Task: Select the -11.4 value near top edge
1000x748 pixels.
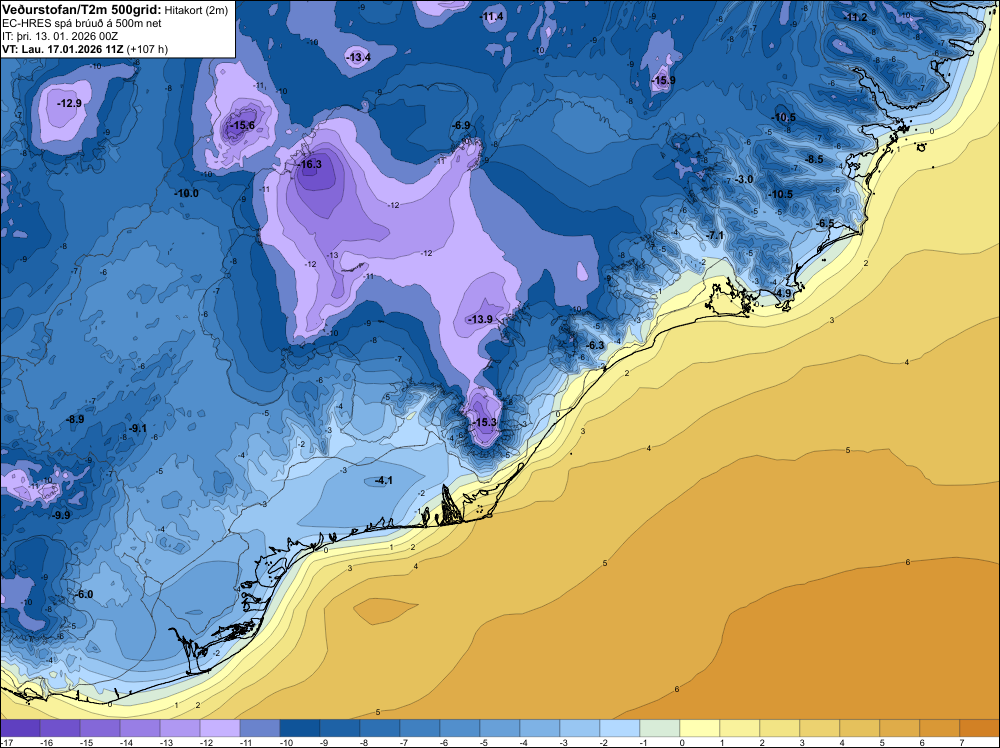Action: [x=492, y=16]
